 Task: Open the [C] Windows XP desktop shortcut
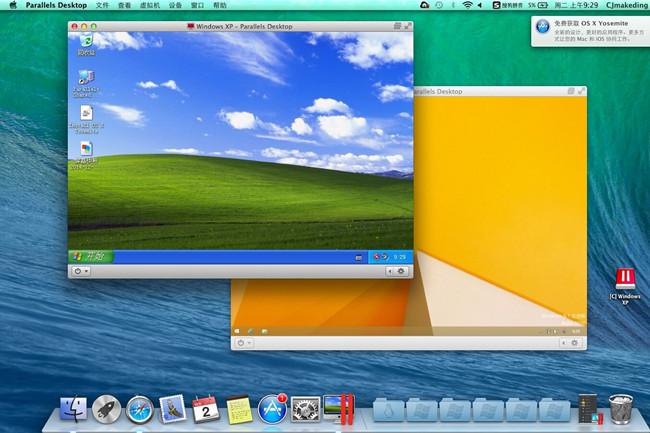[x=625, y=286]
